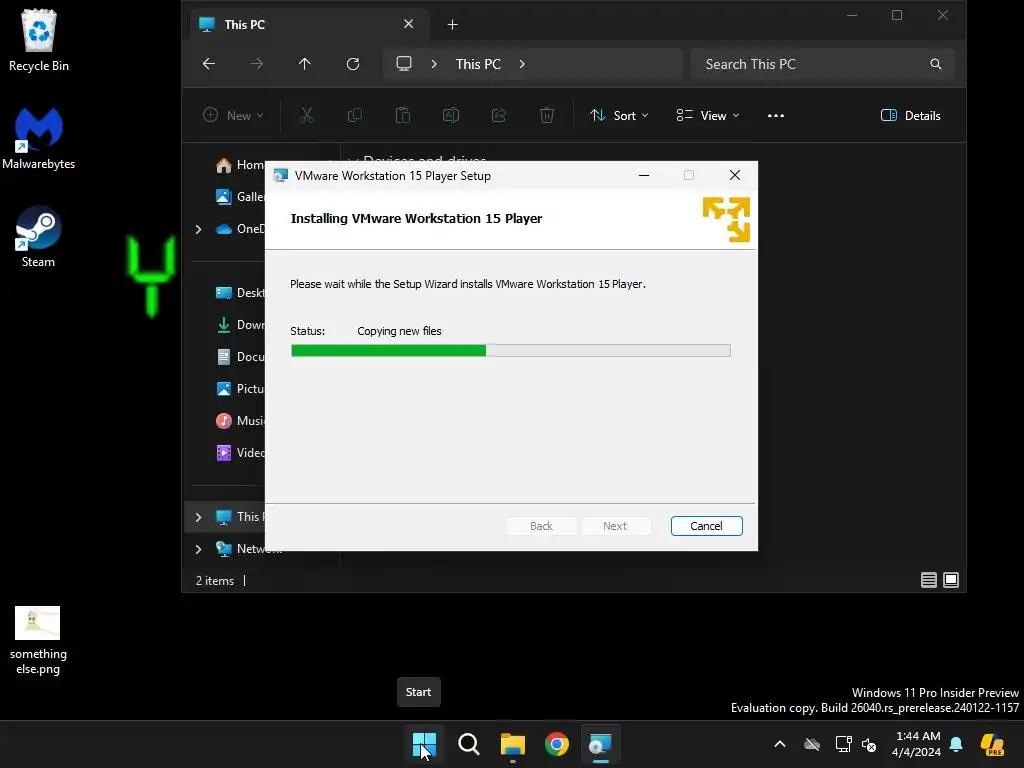The width and height of the screenshot is (1024, 768).
Task: Click the muted volume tray icon
Action: 869,744
